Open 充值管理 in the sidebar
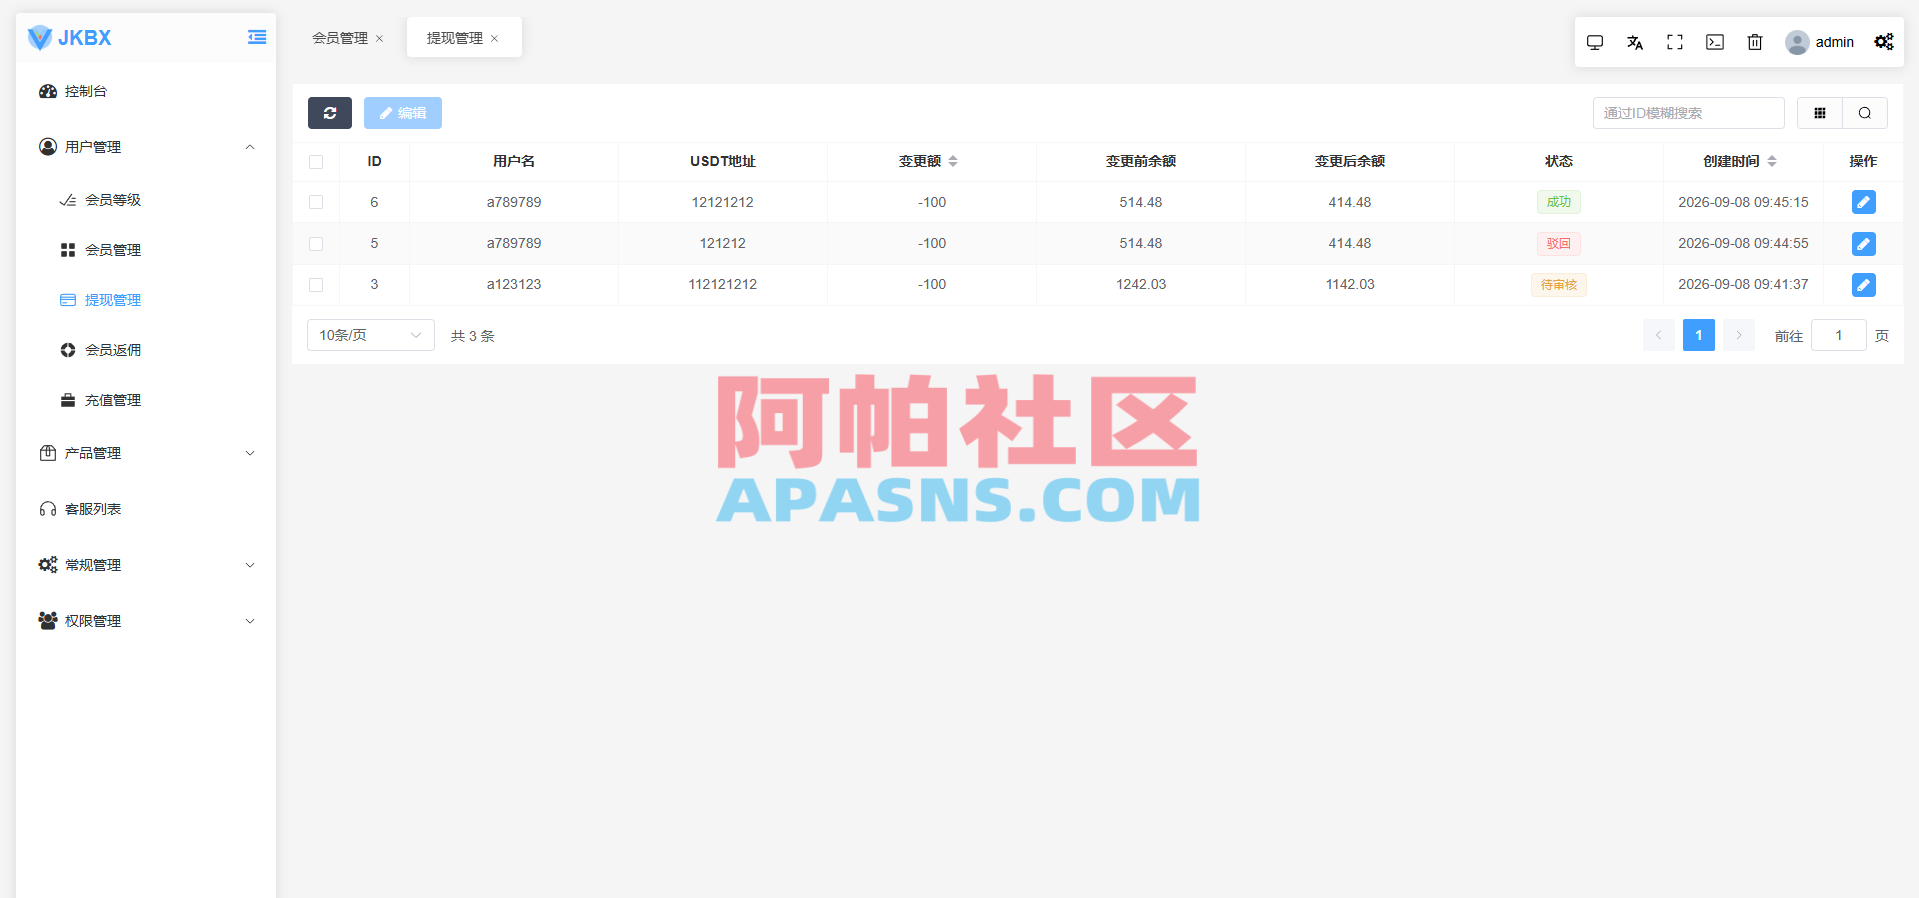The image size is (1919, 898). tap(146, 400)
